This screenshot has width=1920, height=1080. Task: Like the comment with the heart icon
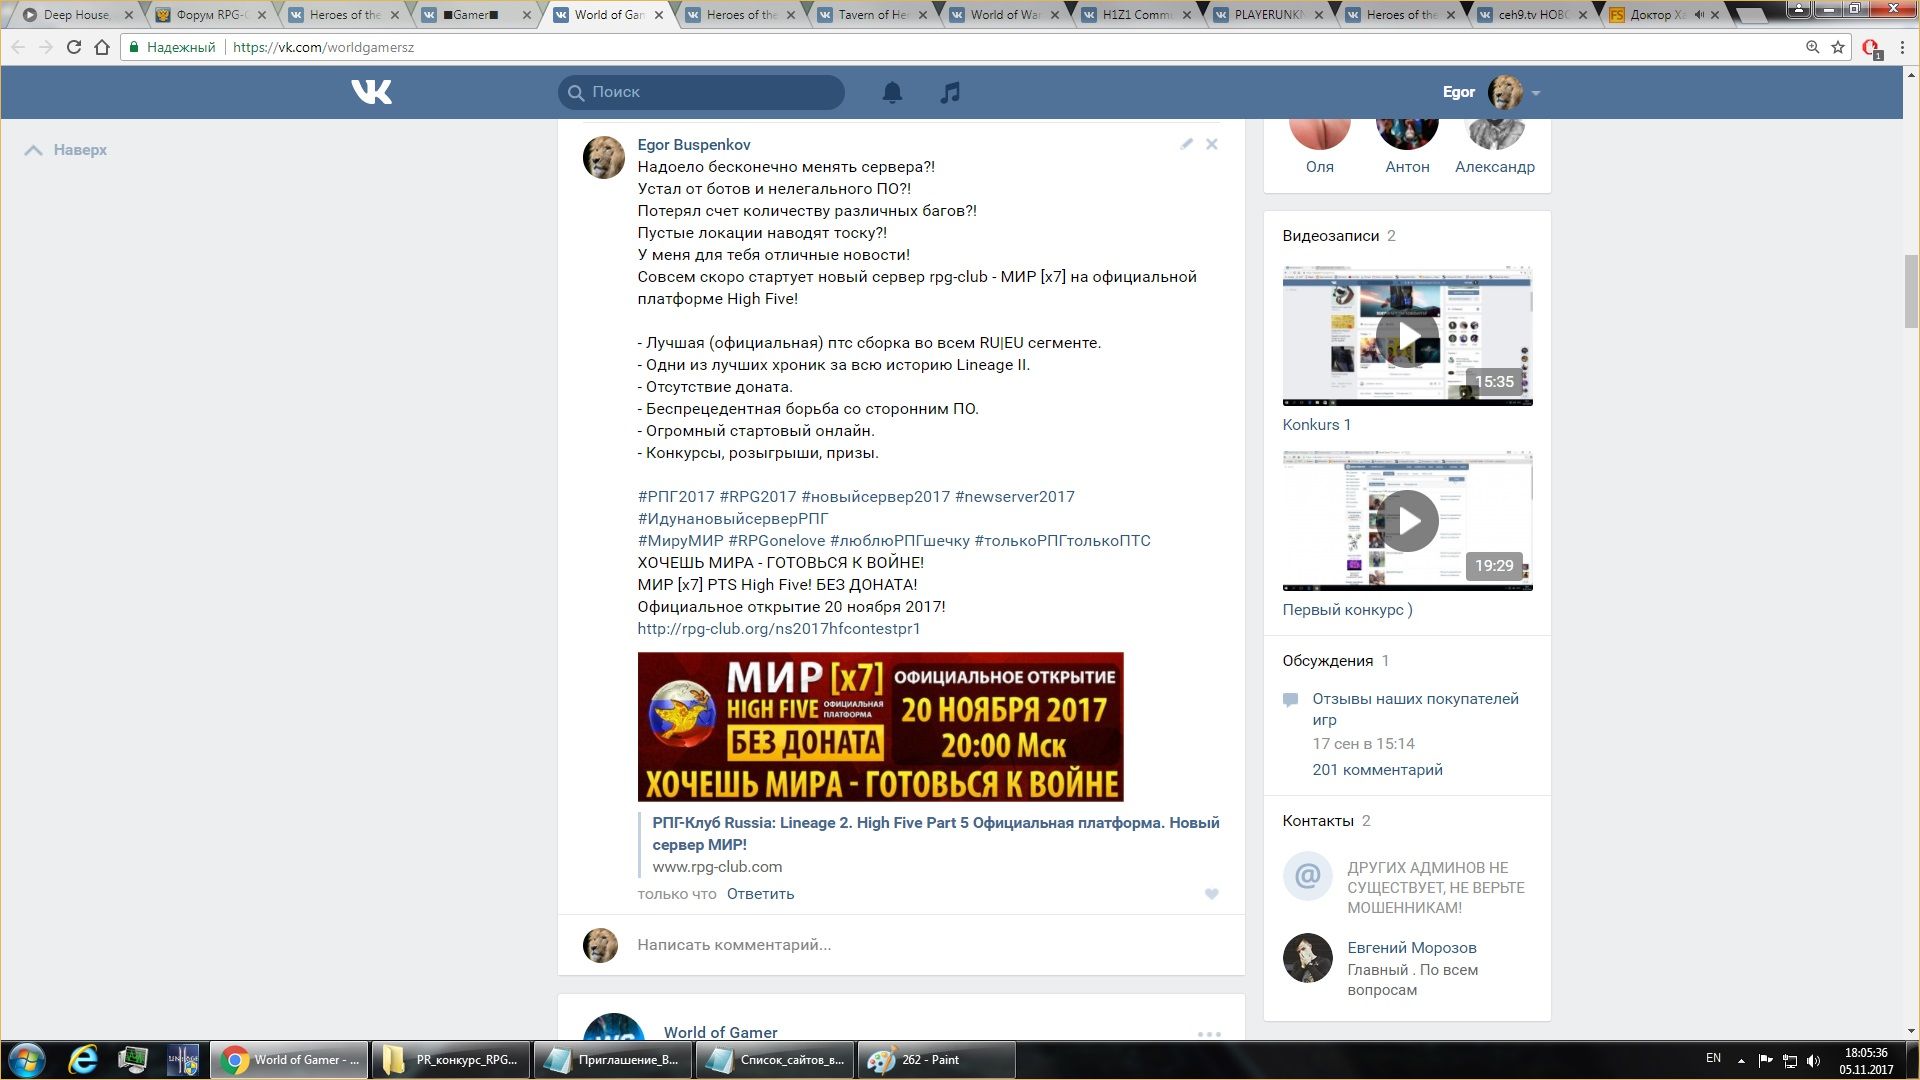point(1211,894)
